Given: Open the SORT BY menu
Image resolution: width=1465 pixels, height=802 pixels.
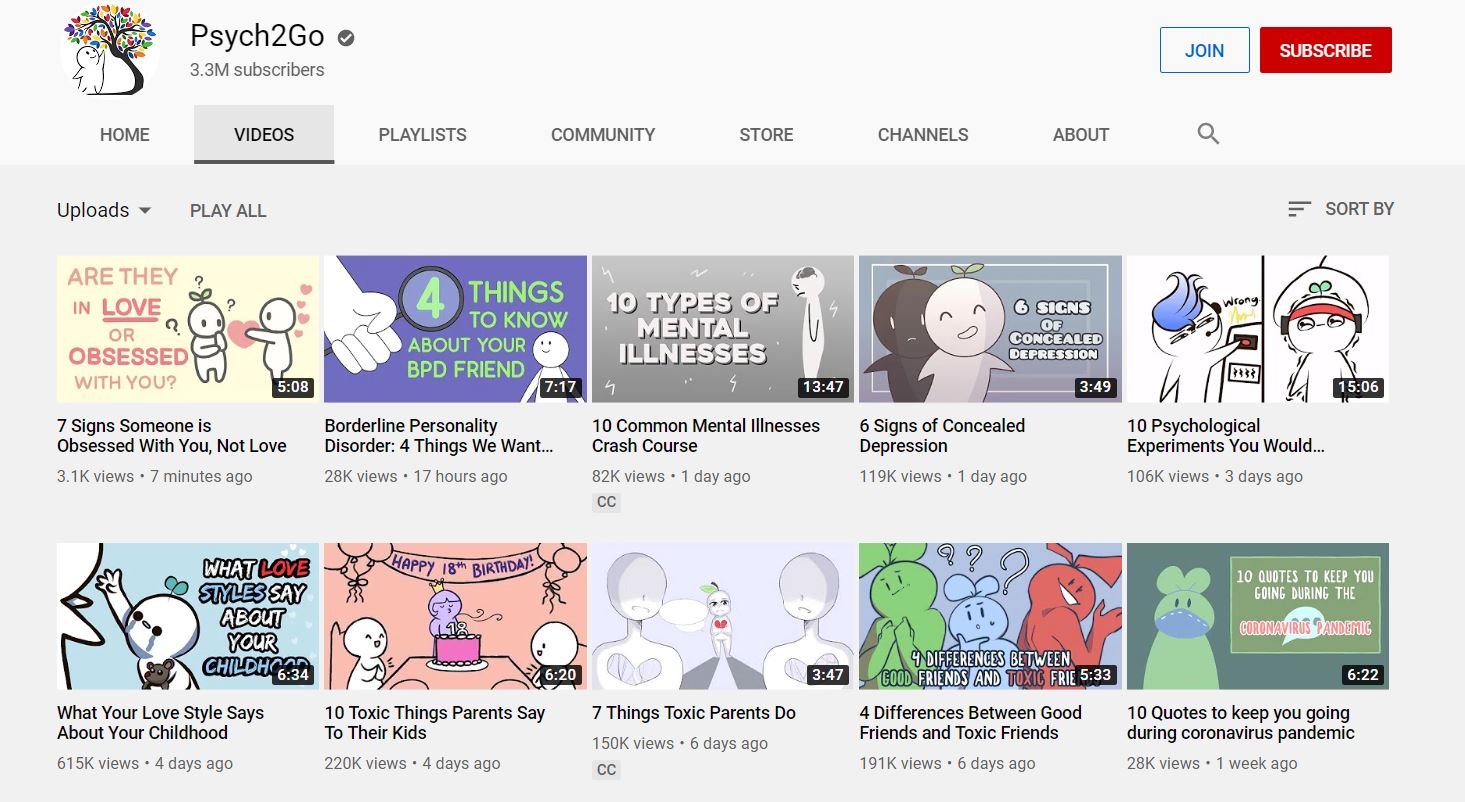Looking at the screenshot, I should coord(1341,209).
